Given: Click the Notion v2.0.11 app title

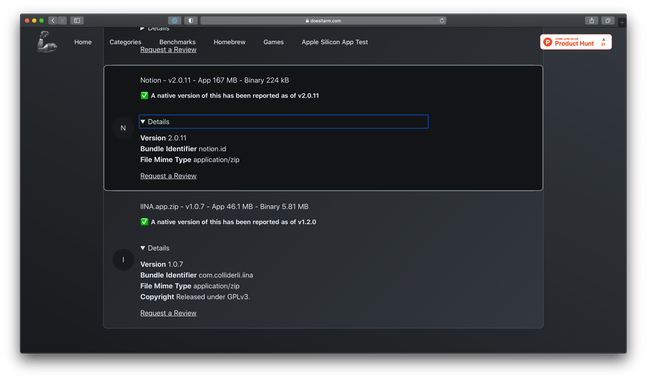Looking at the screenshot, I should (x=215, y=80).
